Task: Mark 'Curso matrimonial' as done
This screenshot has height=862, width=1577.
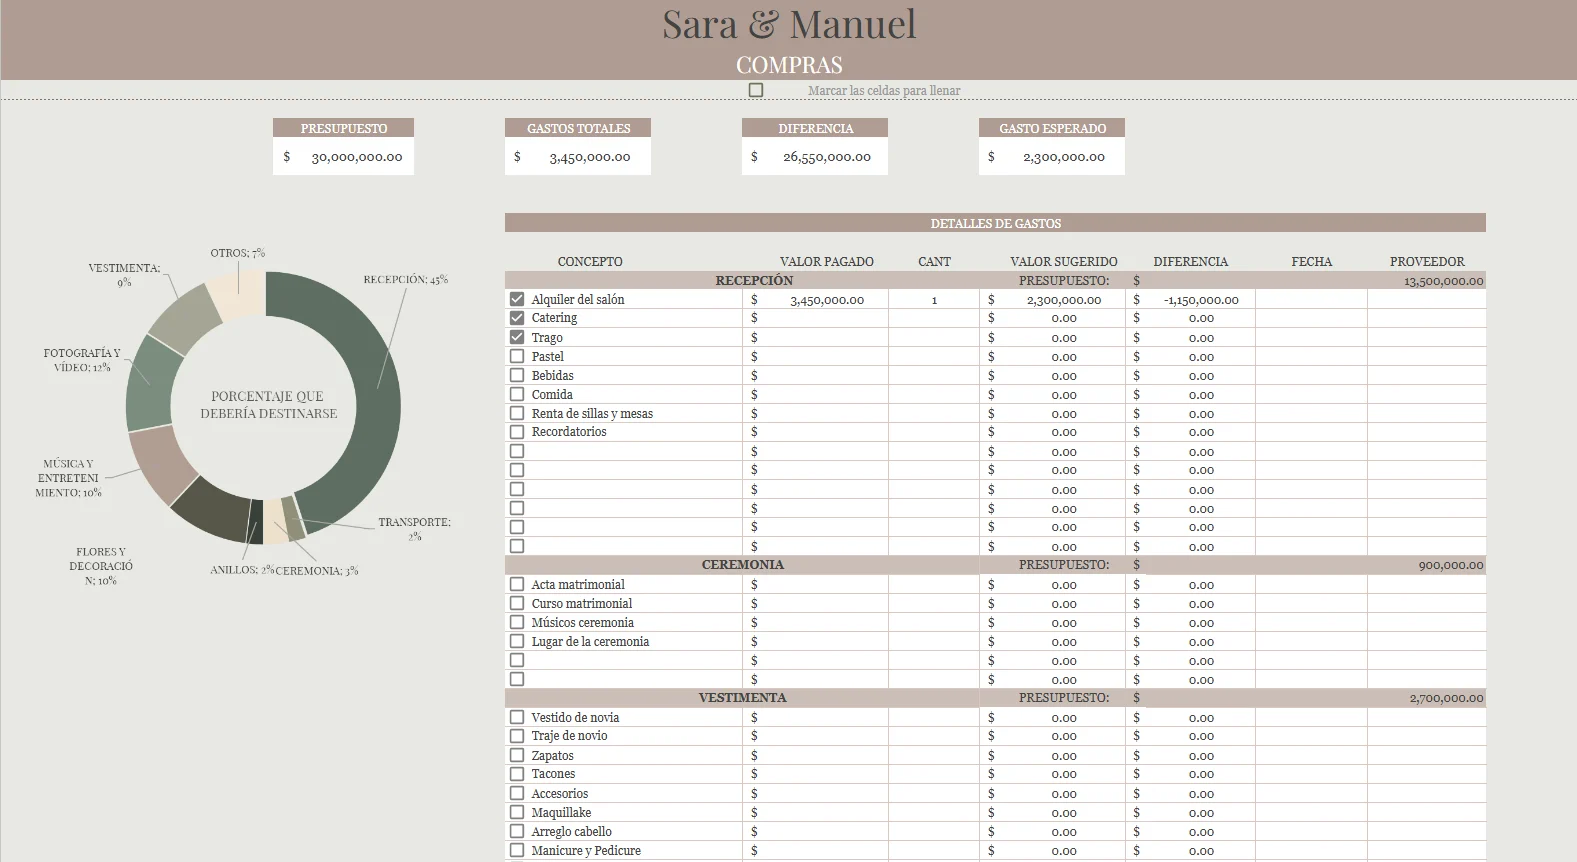Action: [517, 603]
